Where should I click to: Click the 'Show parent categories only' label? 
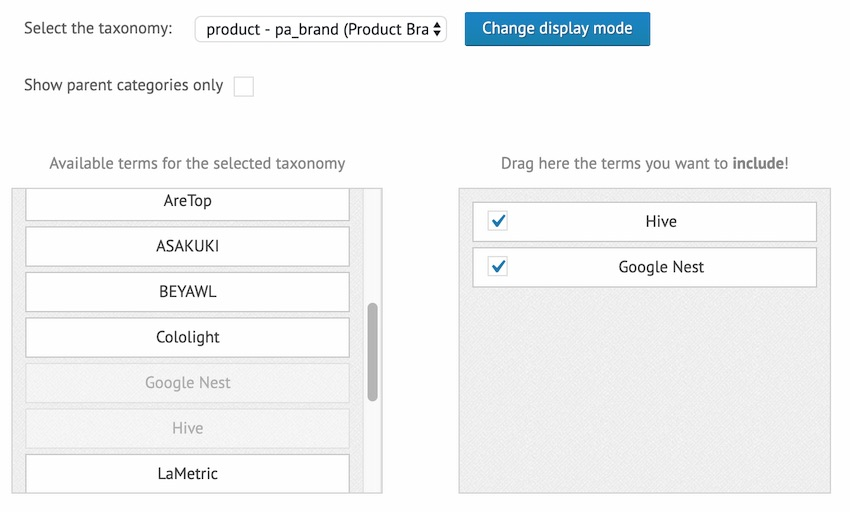coord(123,85)
